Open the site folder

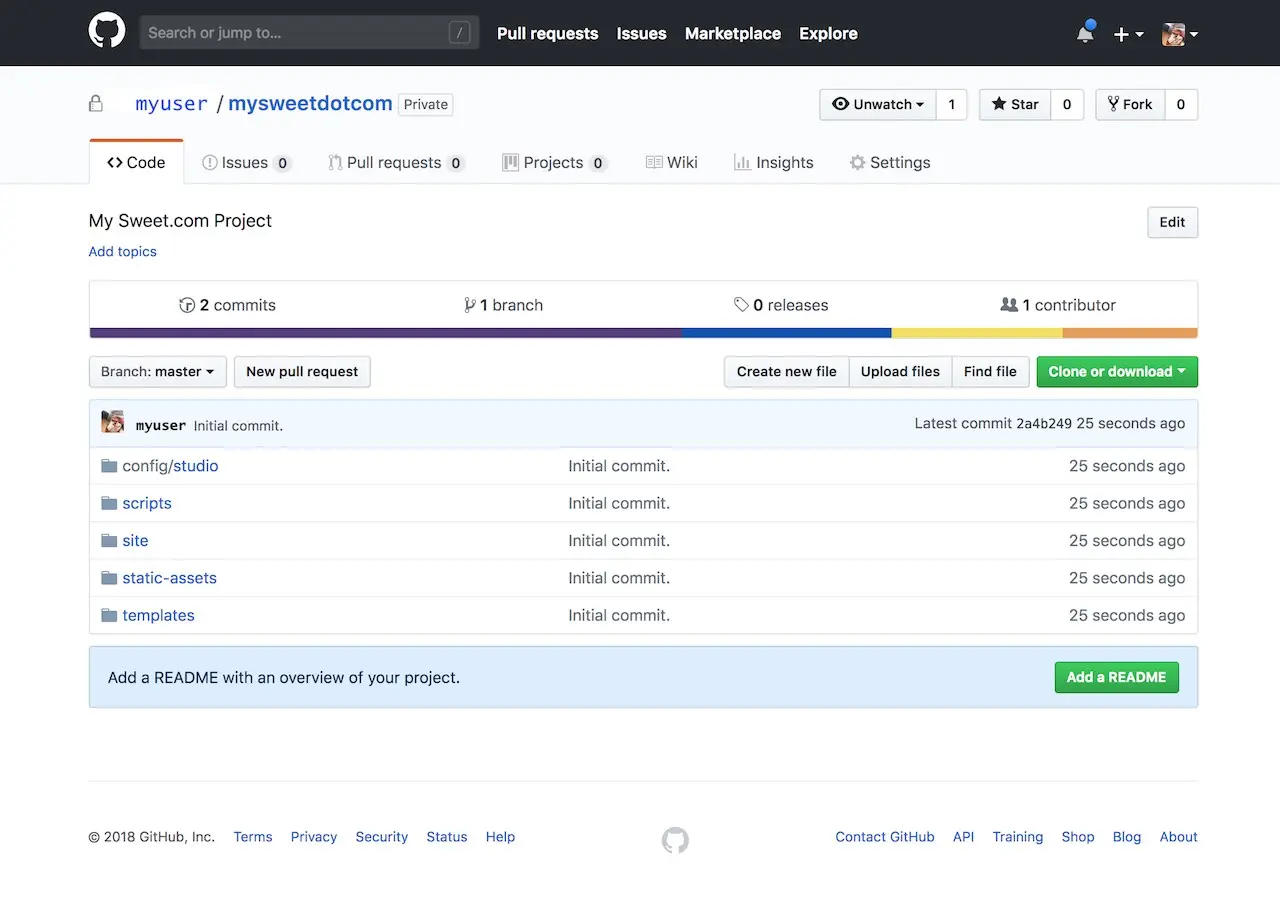tap(135, 540)
